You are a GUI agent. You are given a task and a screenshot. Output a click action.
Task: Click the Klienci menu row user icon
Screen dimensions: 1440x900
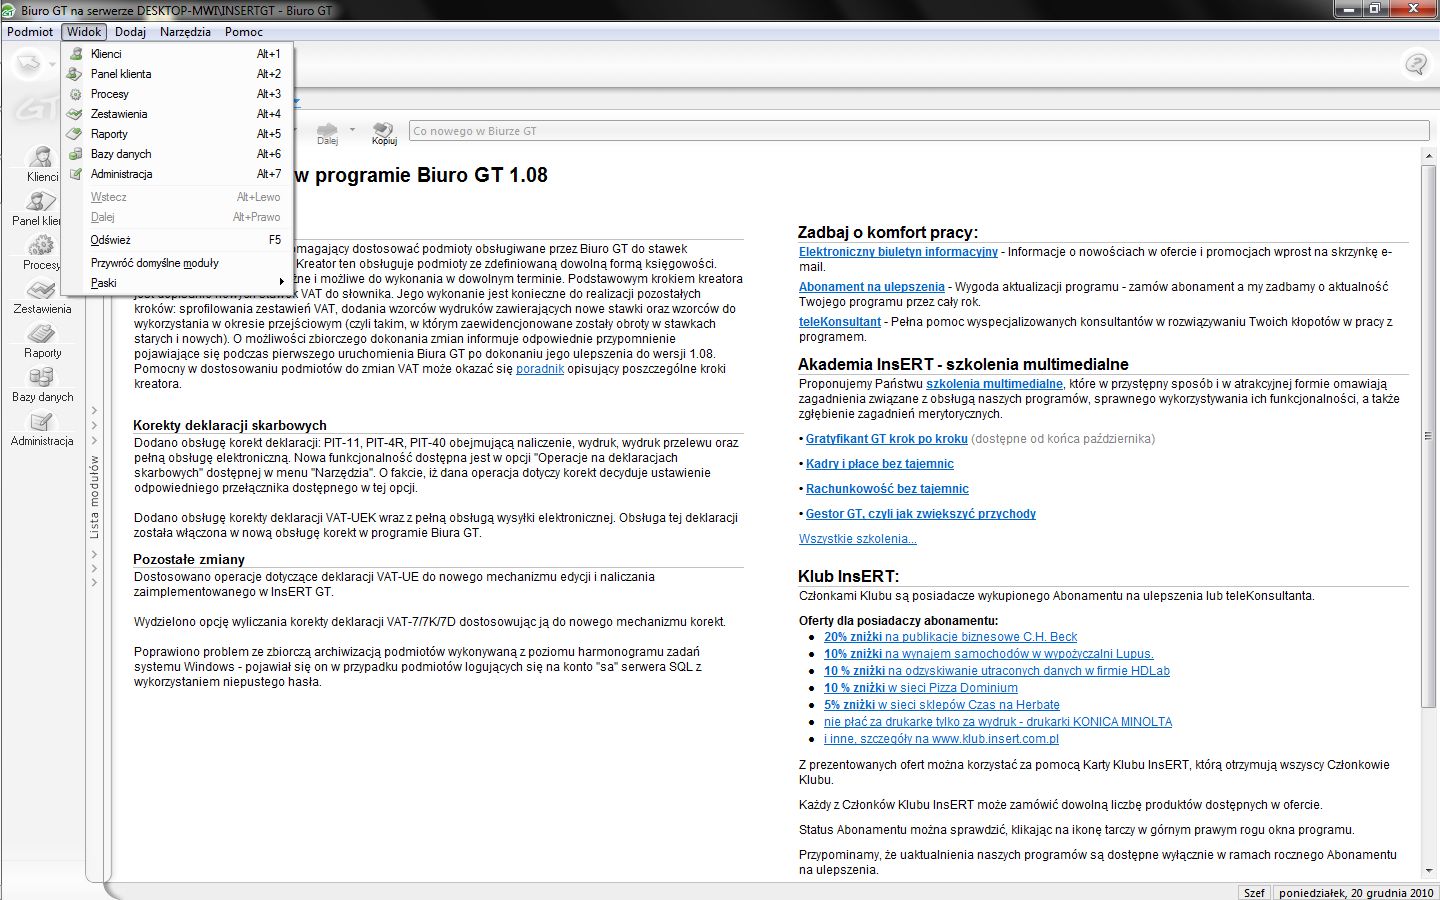tap(75, 54)
